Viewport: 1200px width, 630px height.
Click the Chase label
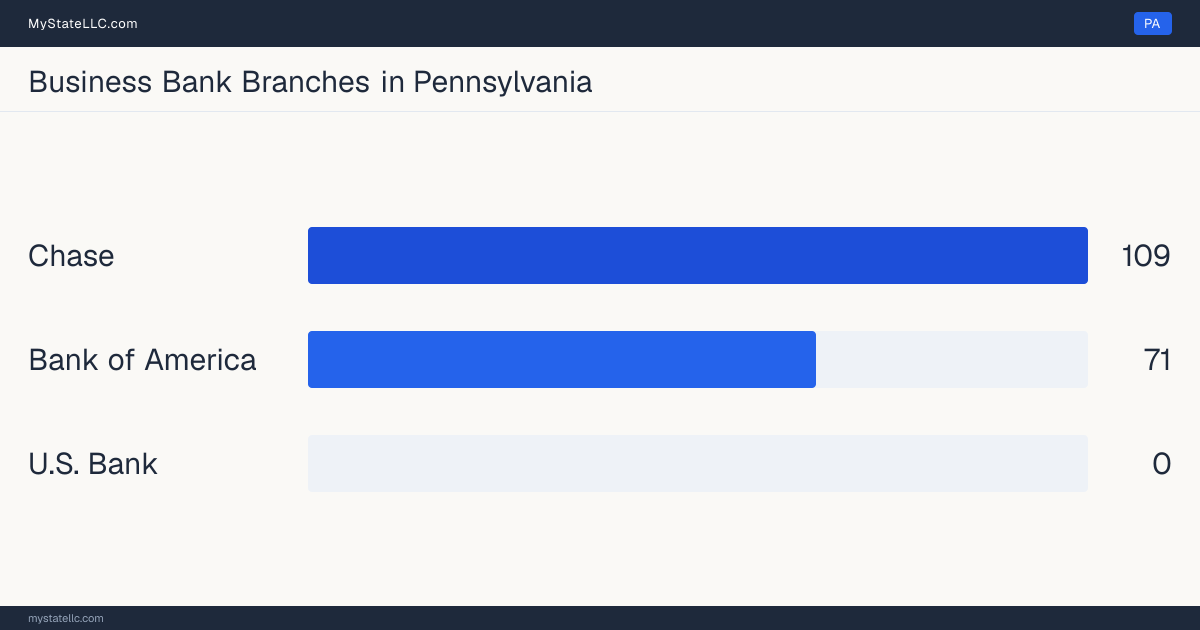tap(71, 256)
